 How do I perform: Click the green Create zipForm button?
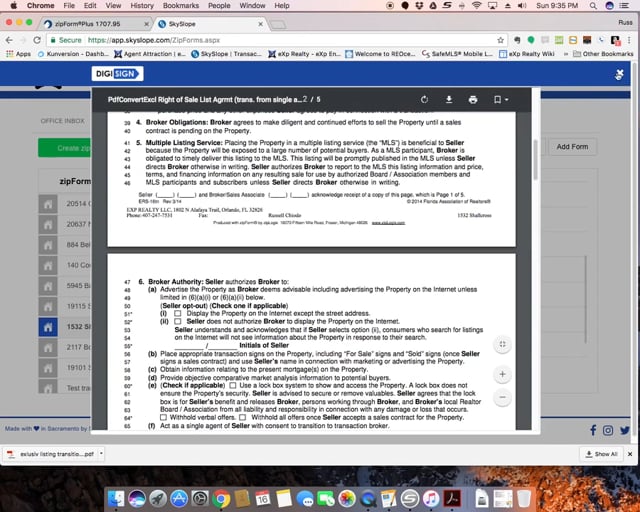tap(64, 148)
